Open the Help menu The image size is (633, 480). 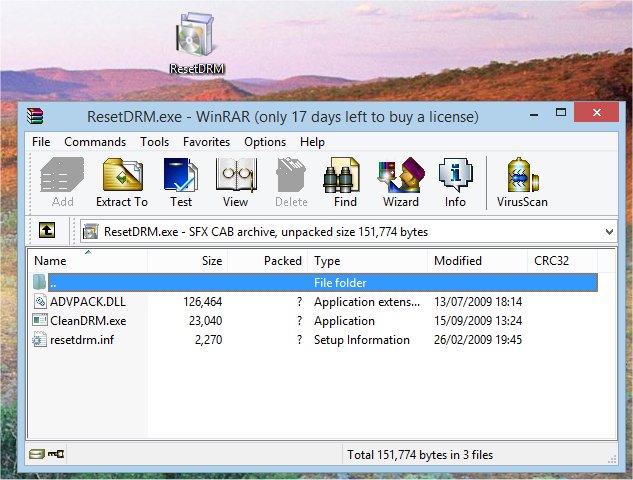(x=312, y=142)
